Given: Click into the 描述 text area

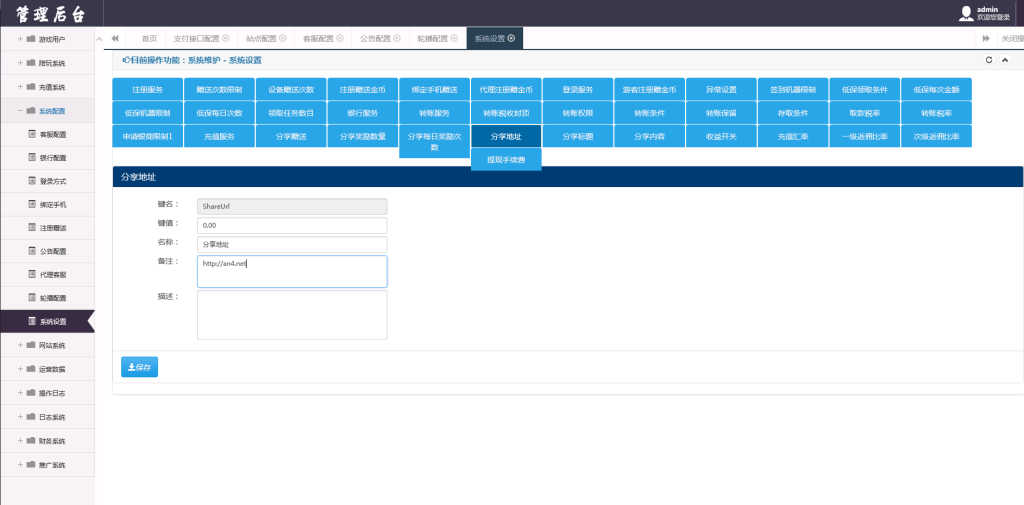Looking at the screenshot, I should click(292, 315).
